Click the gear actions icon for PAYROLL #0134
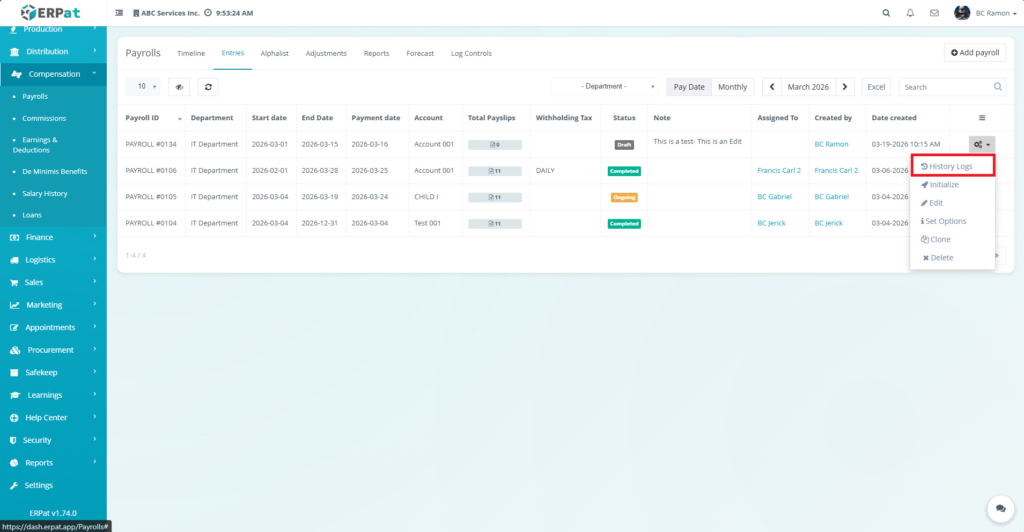Image resolution: width=1024 pixels, height=532 pixels. pyautogui.click(x=981, y=144)
